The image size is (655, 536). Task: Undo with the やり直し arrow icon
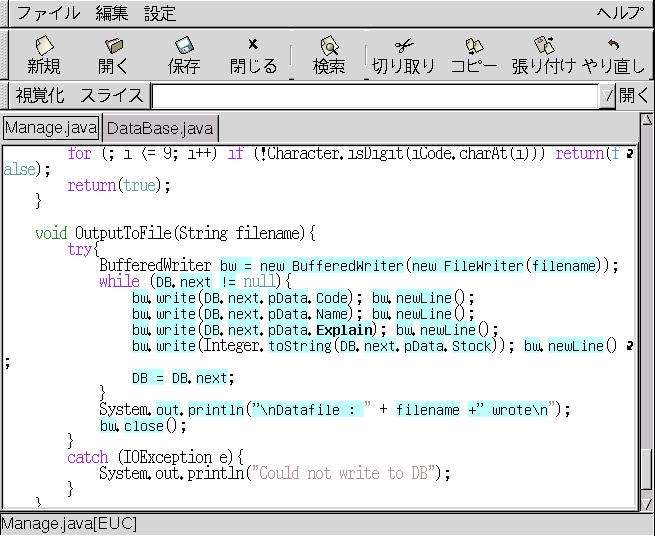click(614, 55)
